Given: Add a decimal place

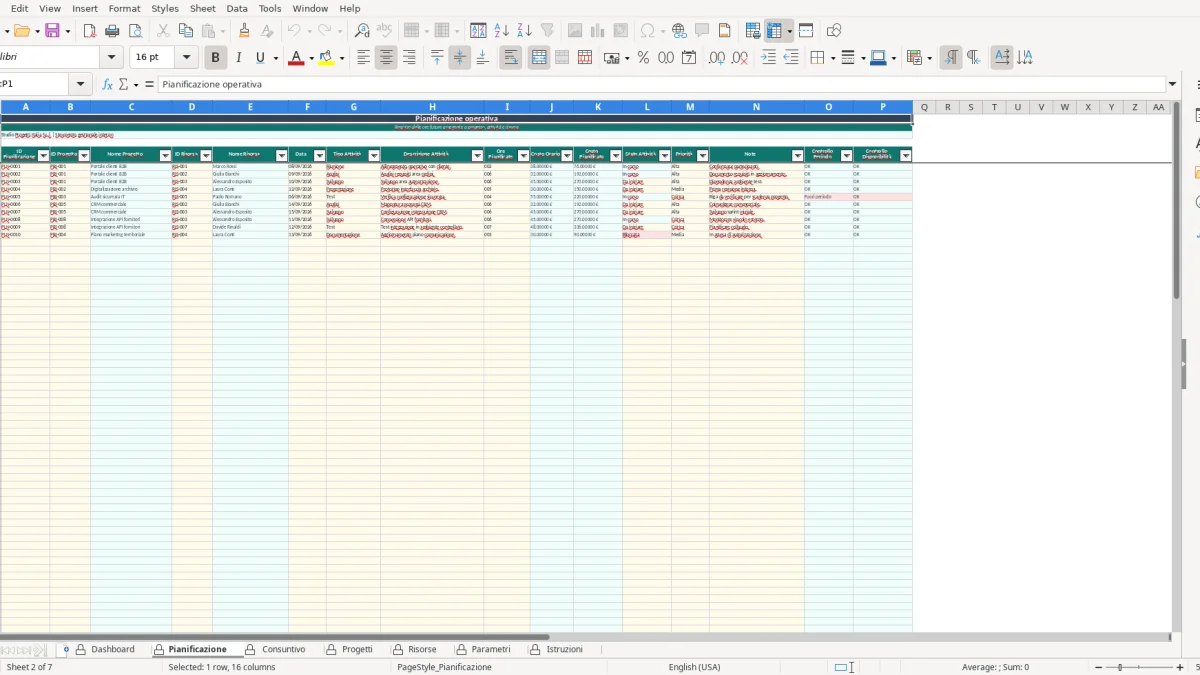Looking at the screenshot, I should click(716, 58).
